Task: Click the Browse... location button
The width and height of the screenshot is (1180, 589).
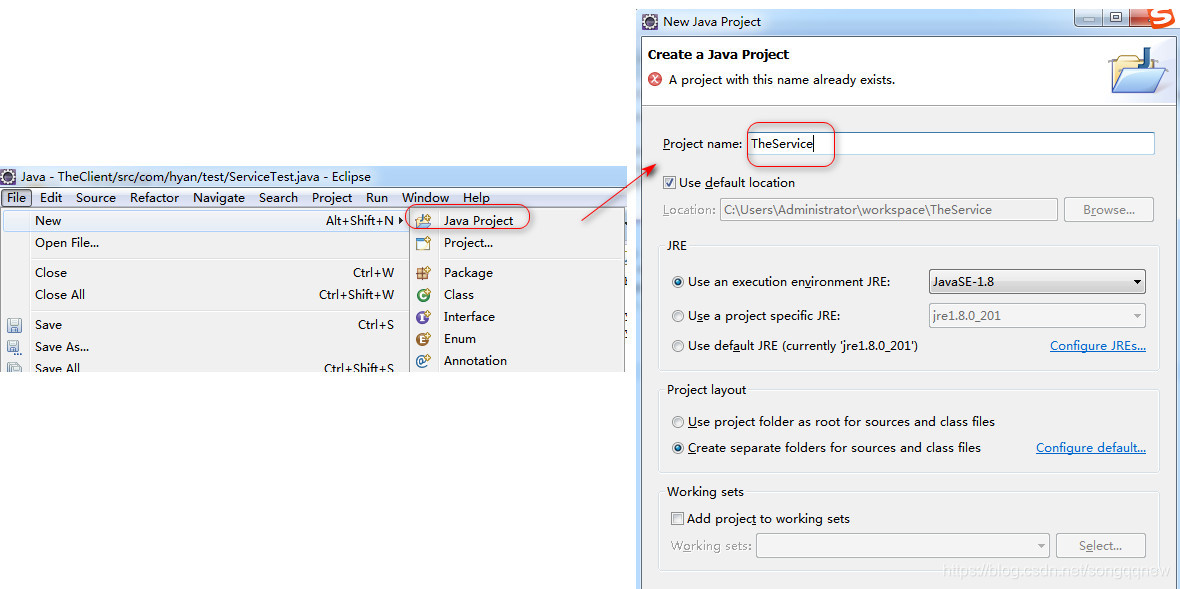Action: (1109, 210)
